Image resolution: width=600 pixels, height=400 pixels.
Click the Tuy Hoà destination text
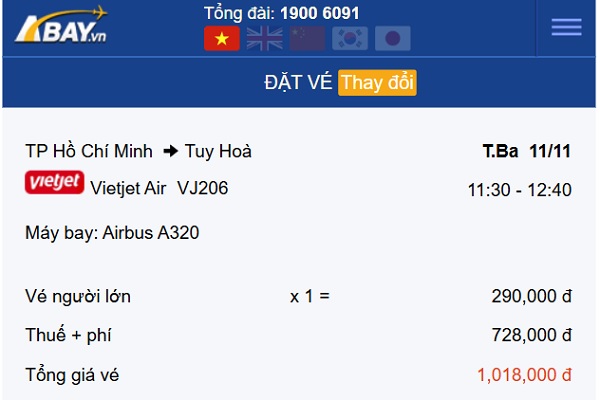pos(218,152)
